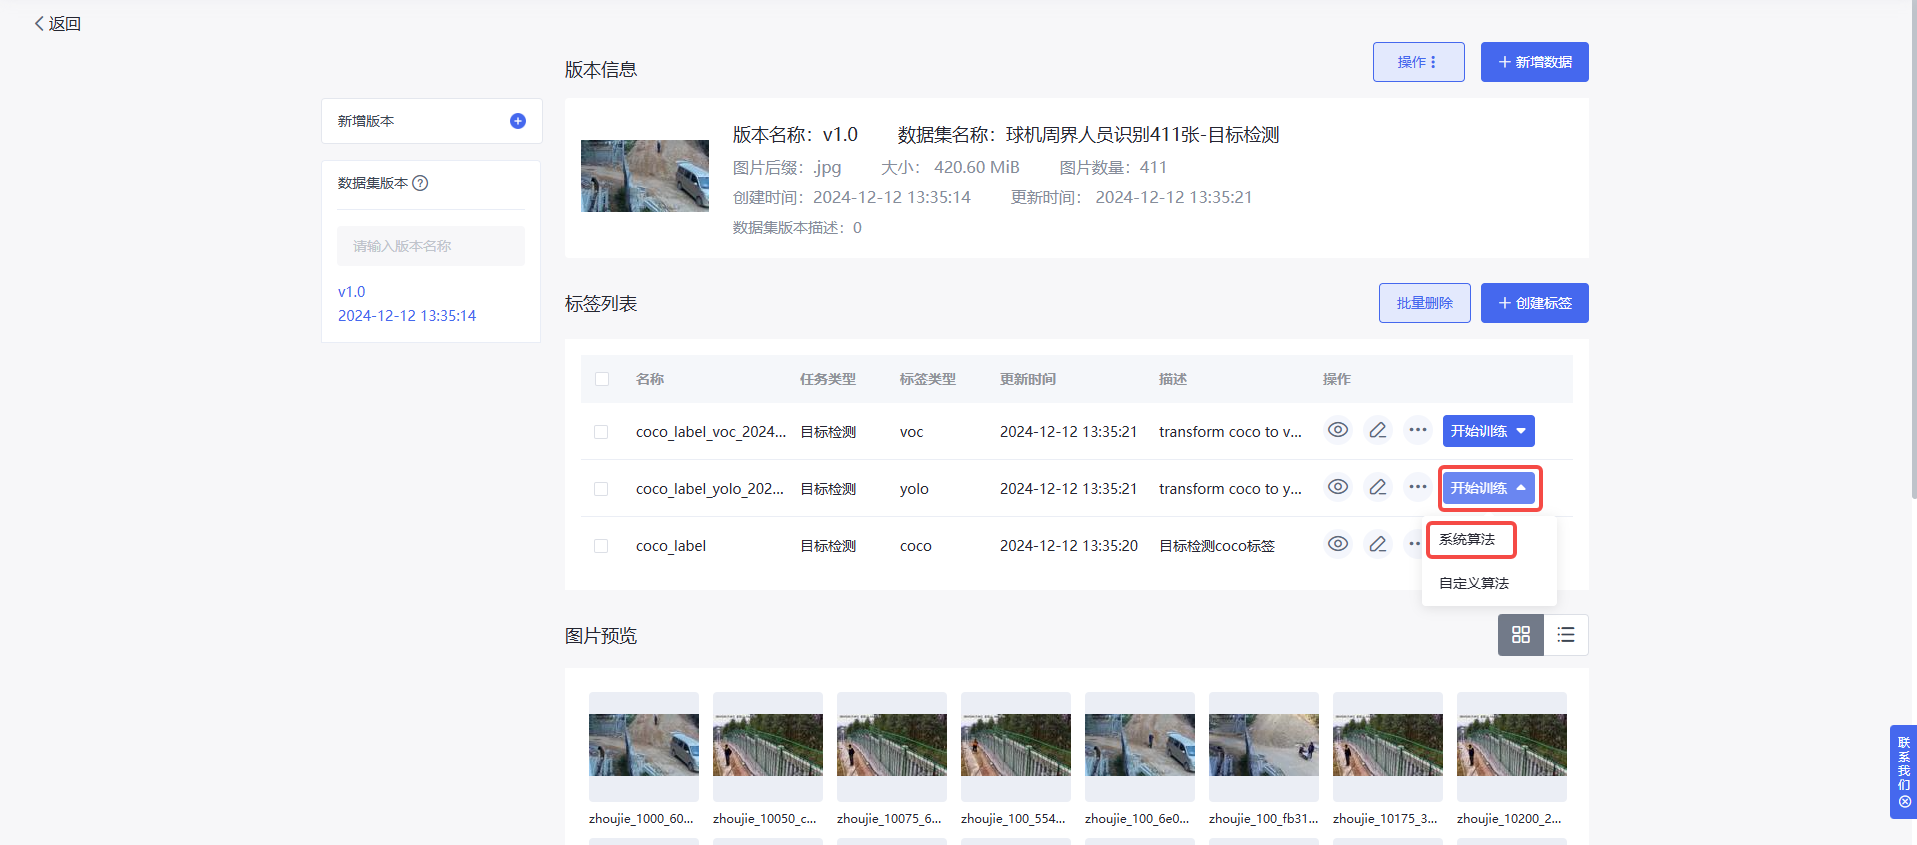
Task: Switch image preview to list view
Action: point(1565,635)
